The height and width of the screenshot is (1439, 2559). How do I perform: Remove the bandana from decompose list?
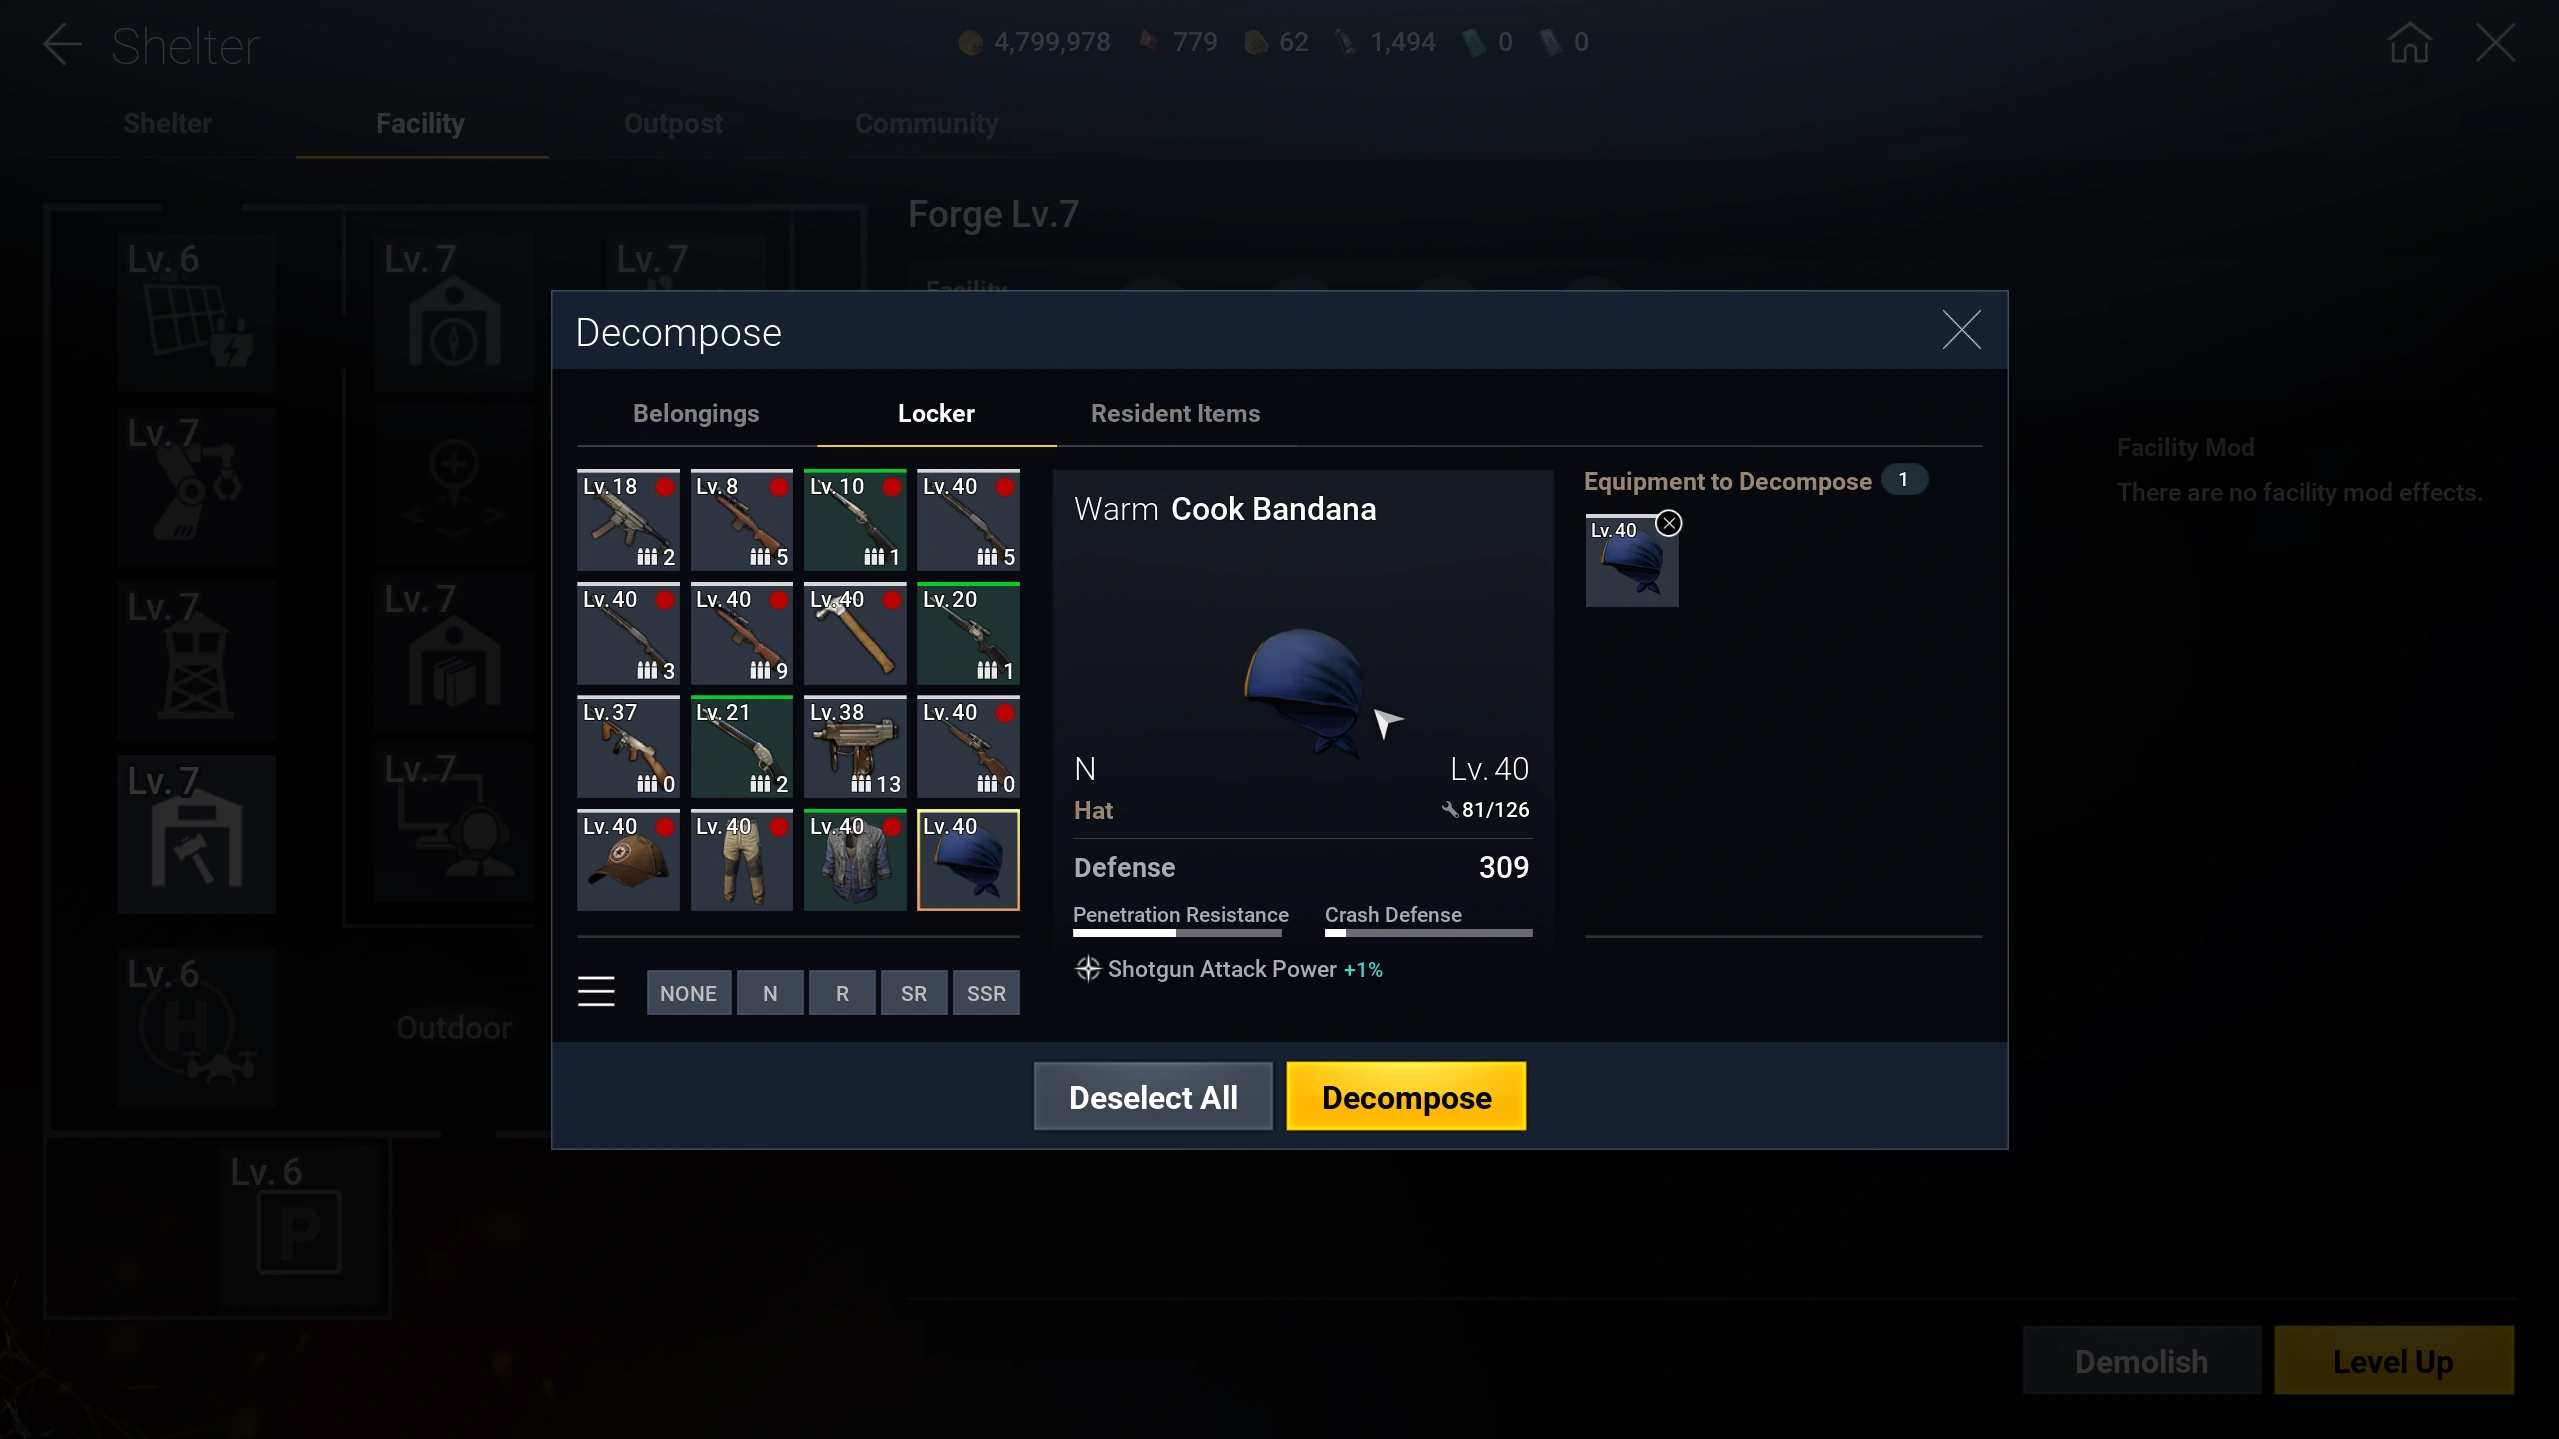coord(1668,523)
